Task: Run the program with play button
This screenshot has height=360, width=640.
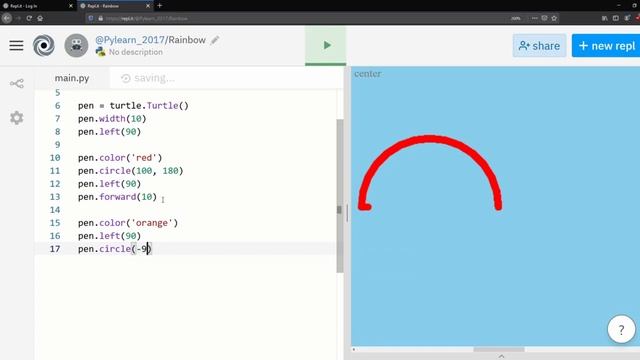Action: [x=326, y=45]
